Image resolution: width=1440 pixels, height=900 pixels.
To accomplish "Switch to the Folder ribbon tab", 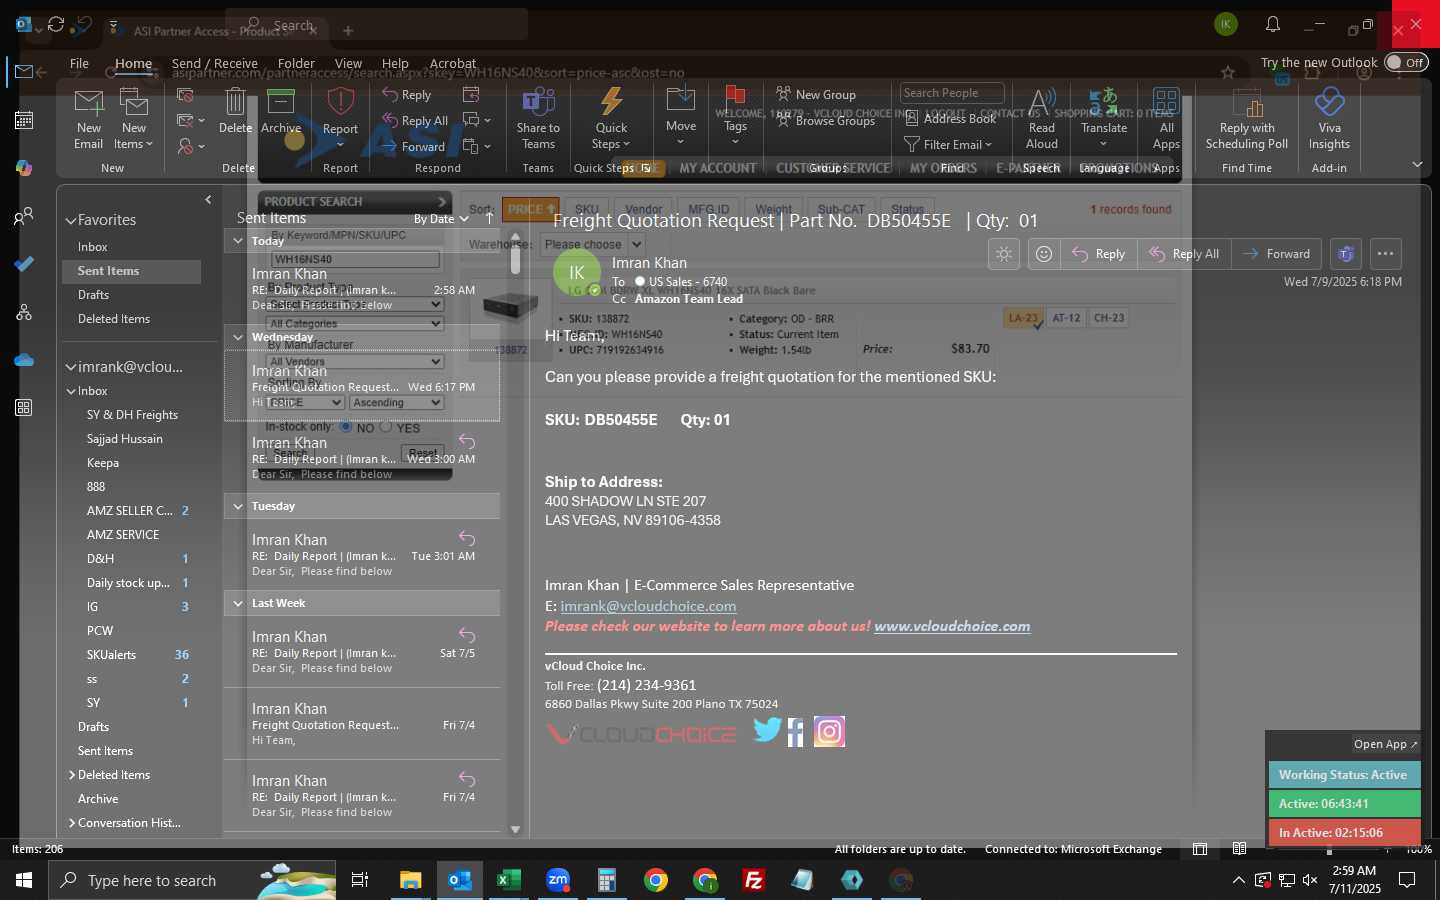I will click(x=296, y=63).
